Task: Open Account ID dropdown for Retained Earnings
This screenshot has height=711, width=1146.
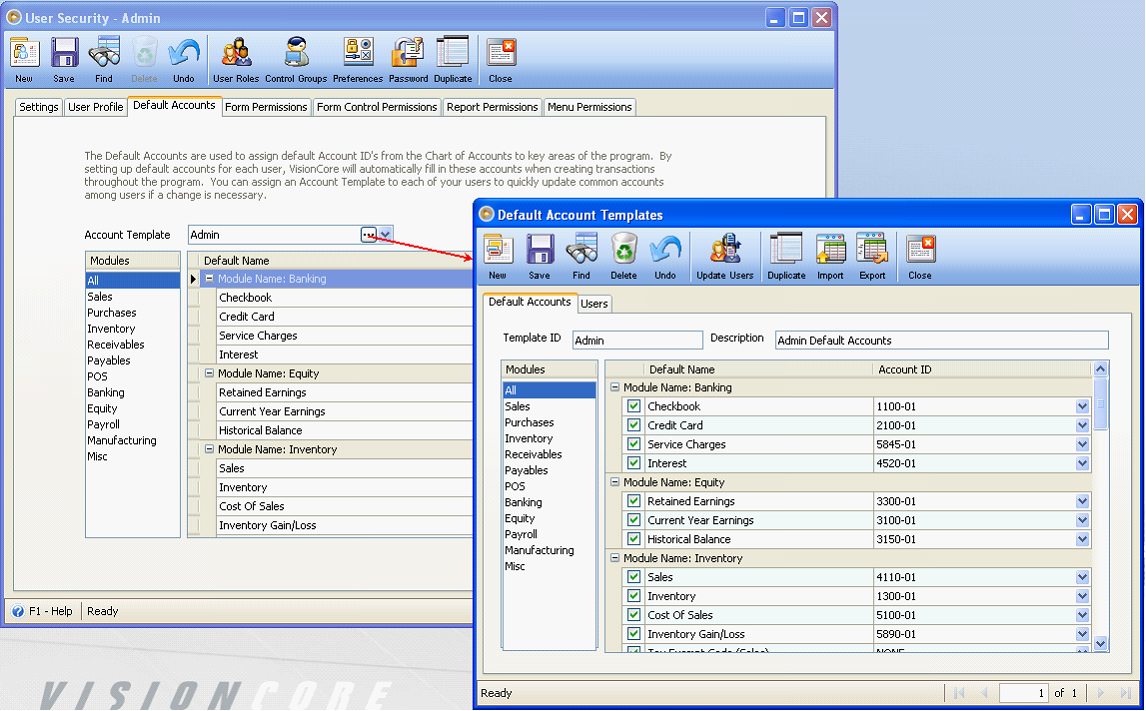Action: pos(1082,501)
